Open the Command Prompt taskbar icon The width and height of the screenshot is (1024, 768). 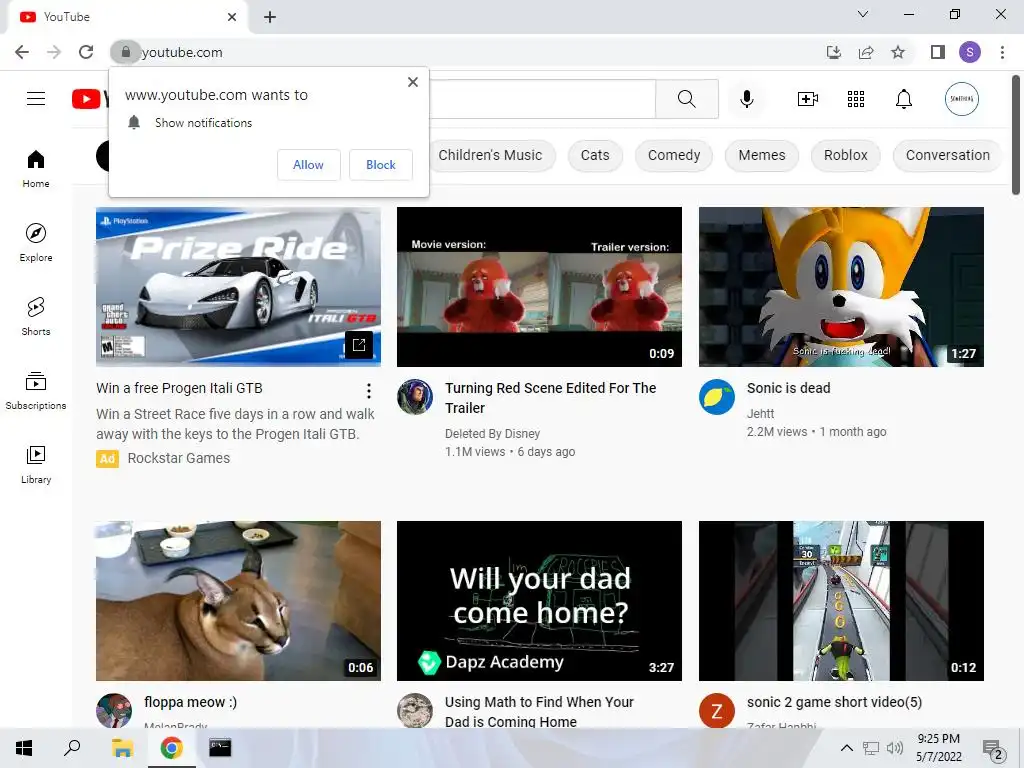(x=220, y=748)
